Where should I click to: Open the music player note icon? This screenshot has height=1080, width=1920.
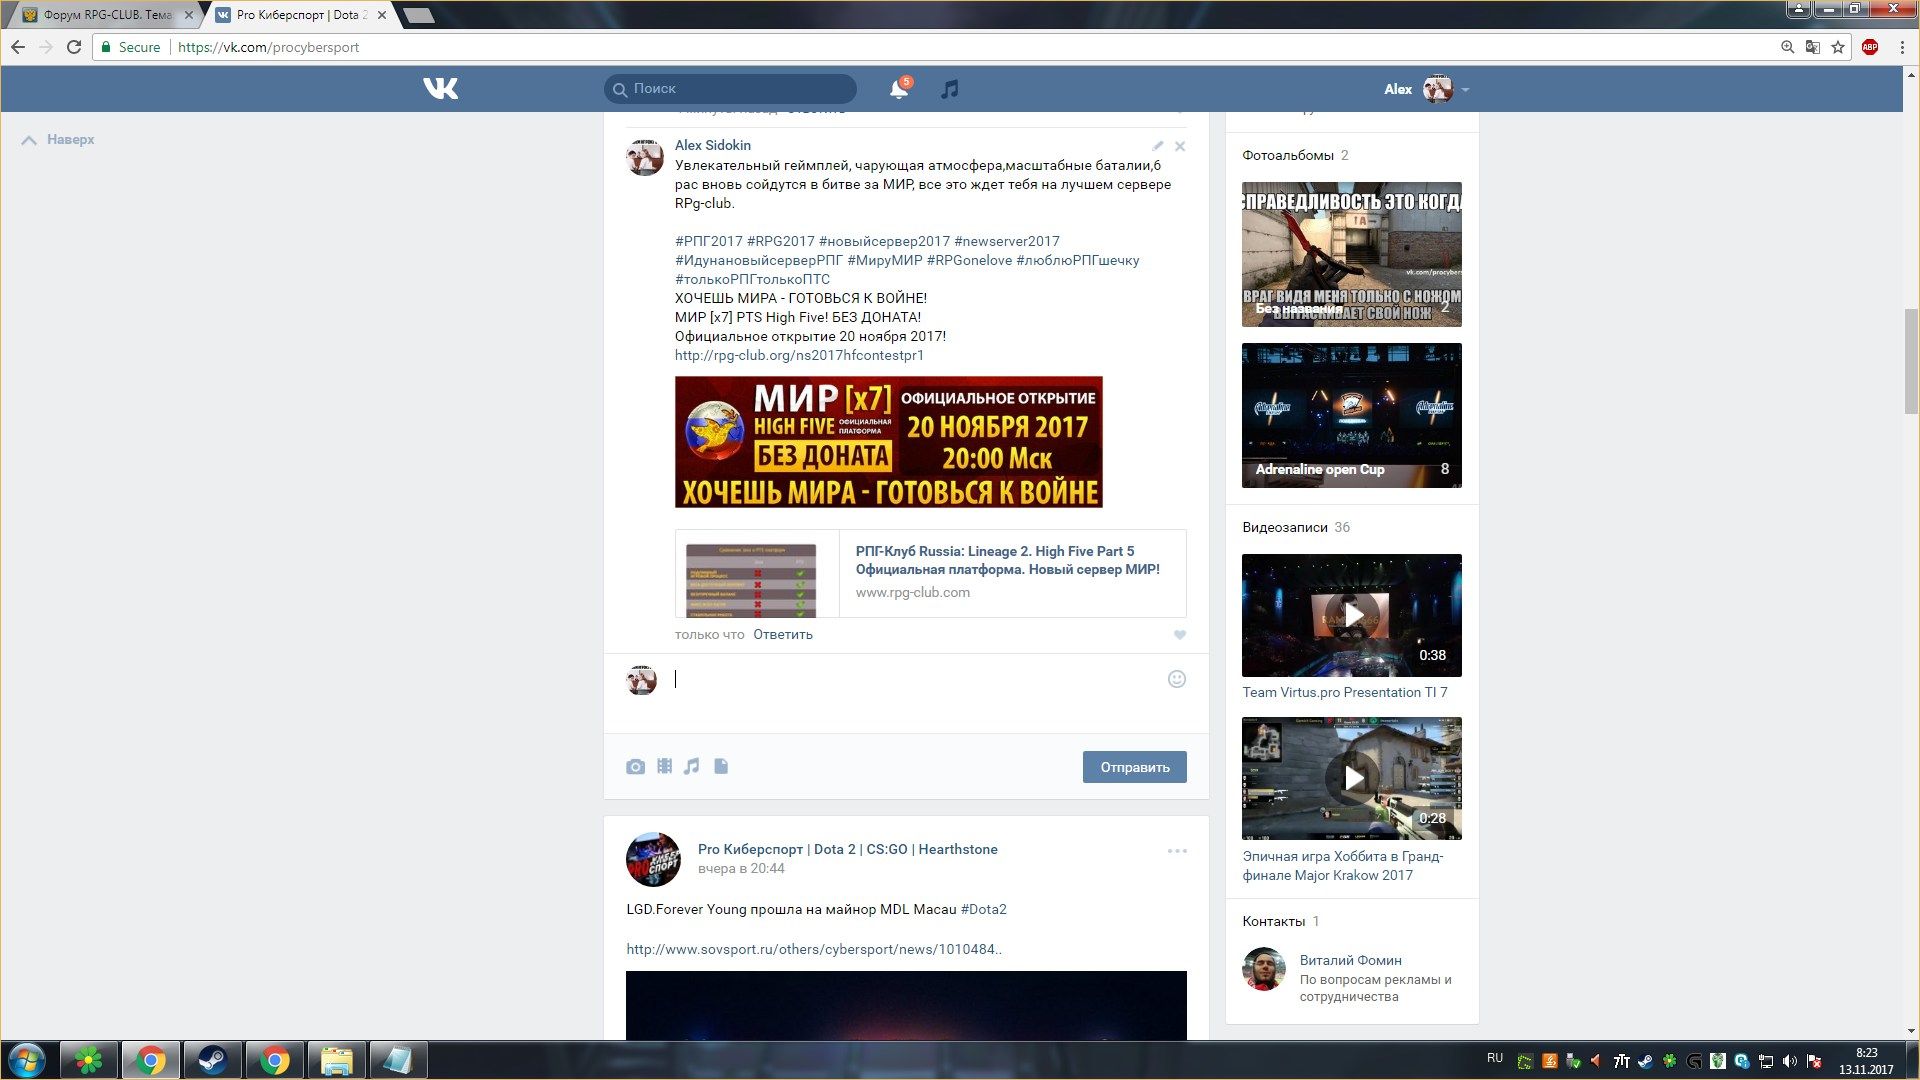[949, 89]
